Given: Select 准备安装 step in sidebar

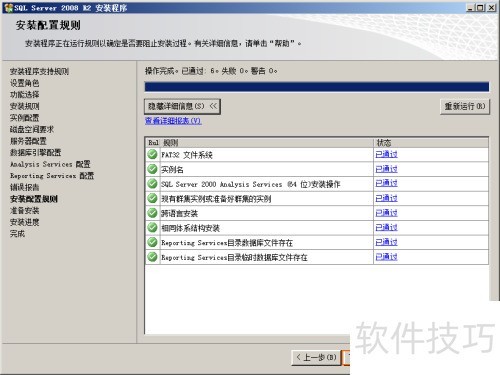Looking at the screenshot, I should coord(24,211).
